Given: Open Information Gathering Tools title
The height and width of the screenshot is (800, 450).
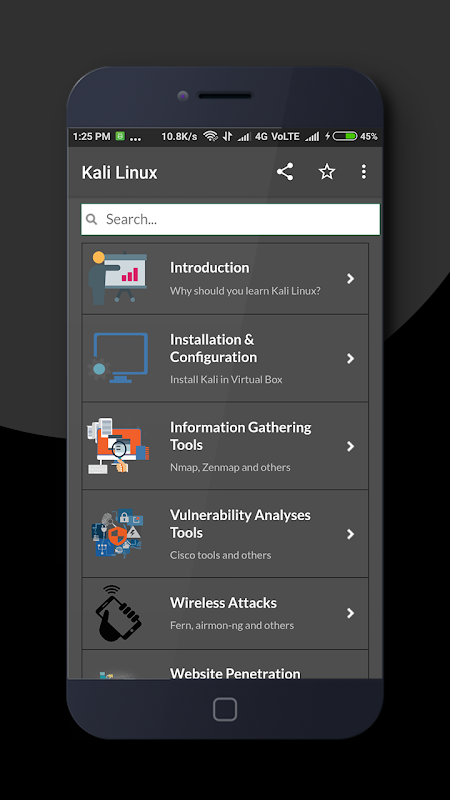Looking at the screenshot, I should (x=240, y=436).
